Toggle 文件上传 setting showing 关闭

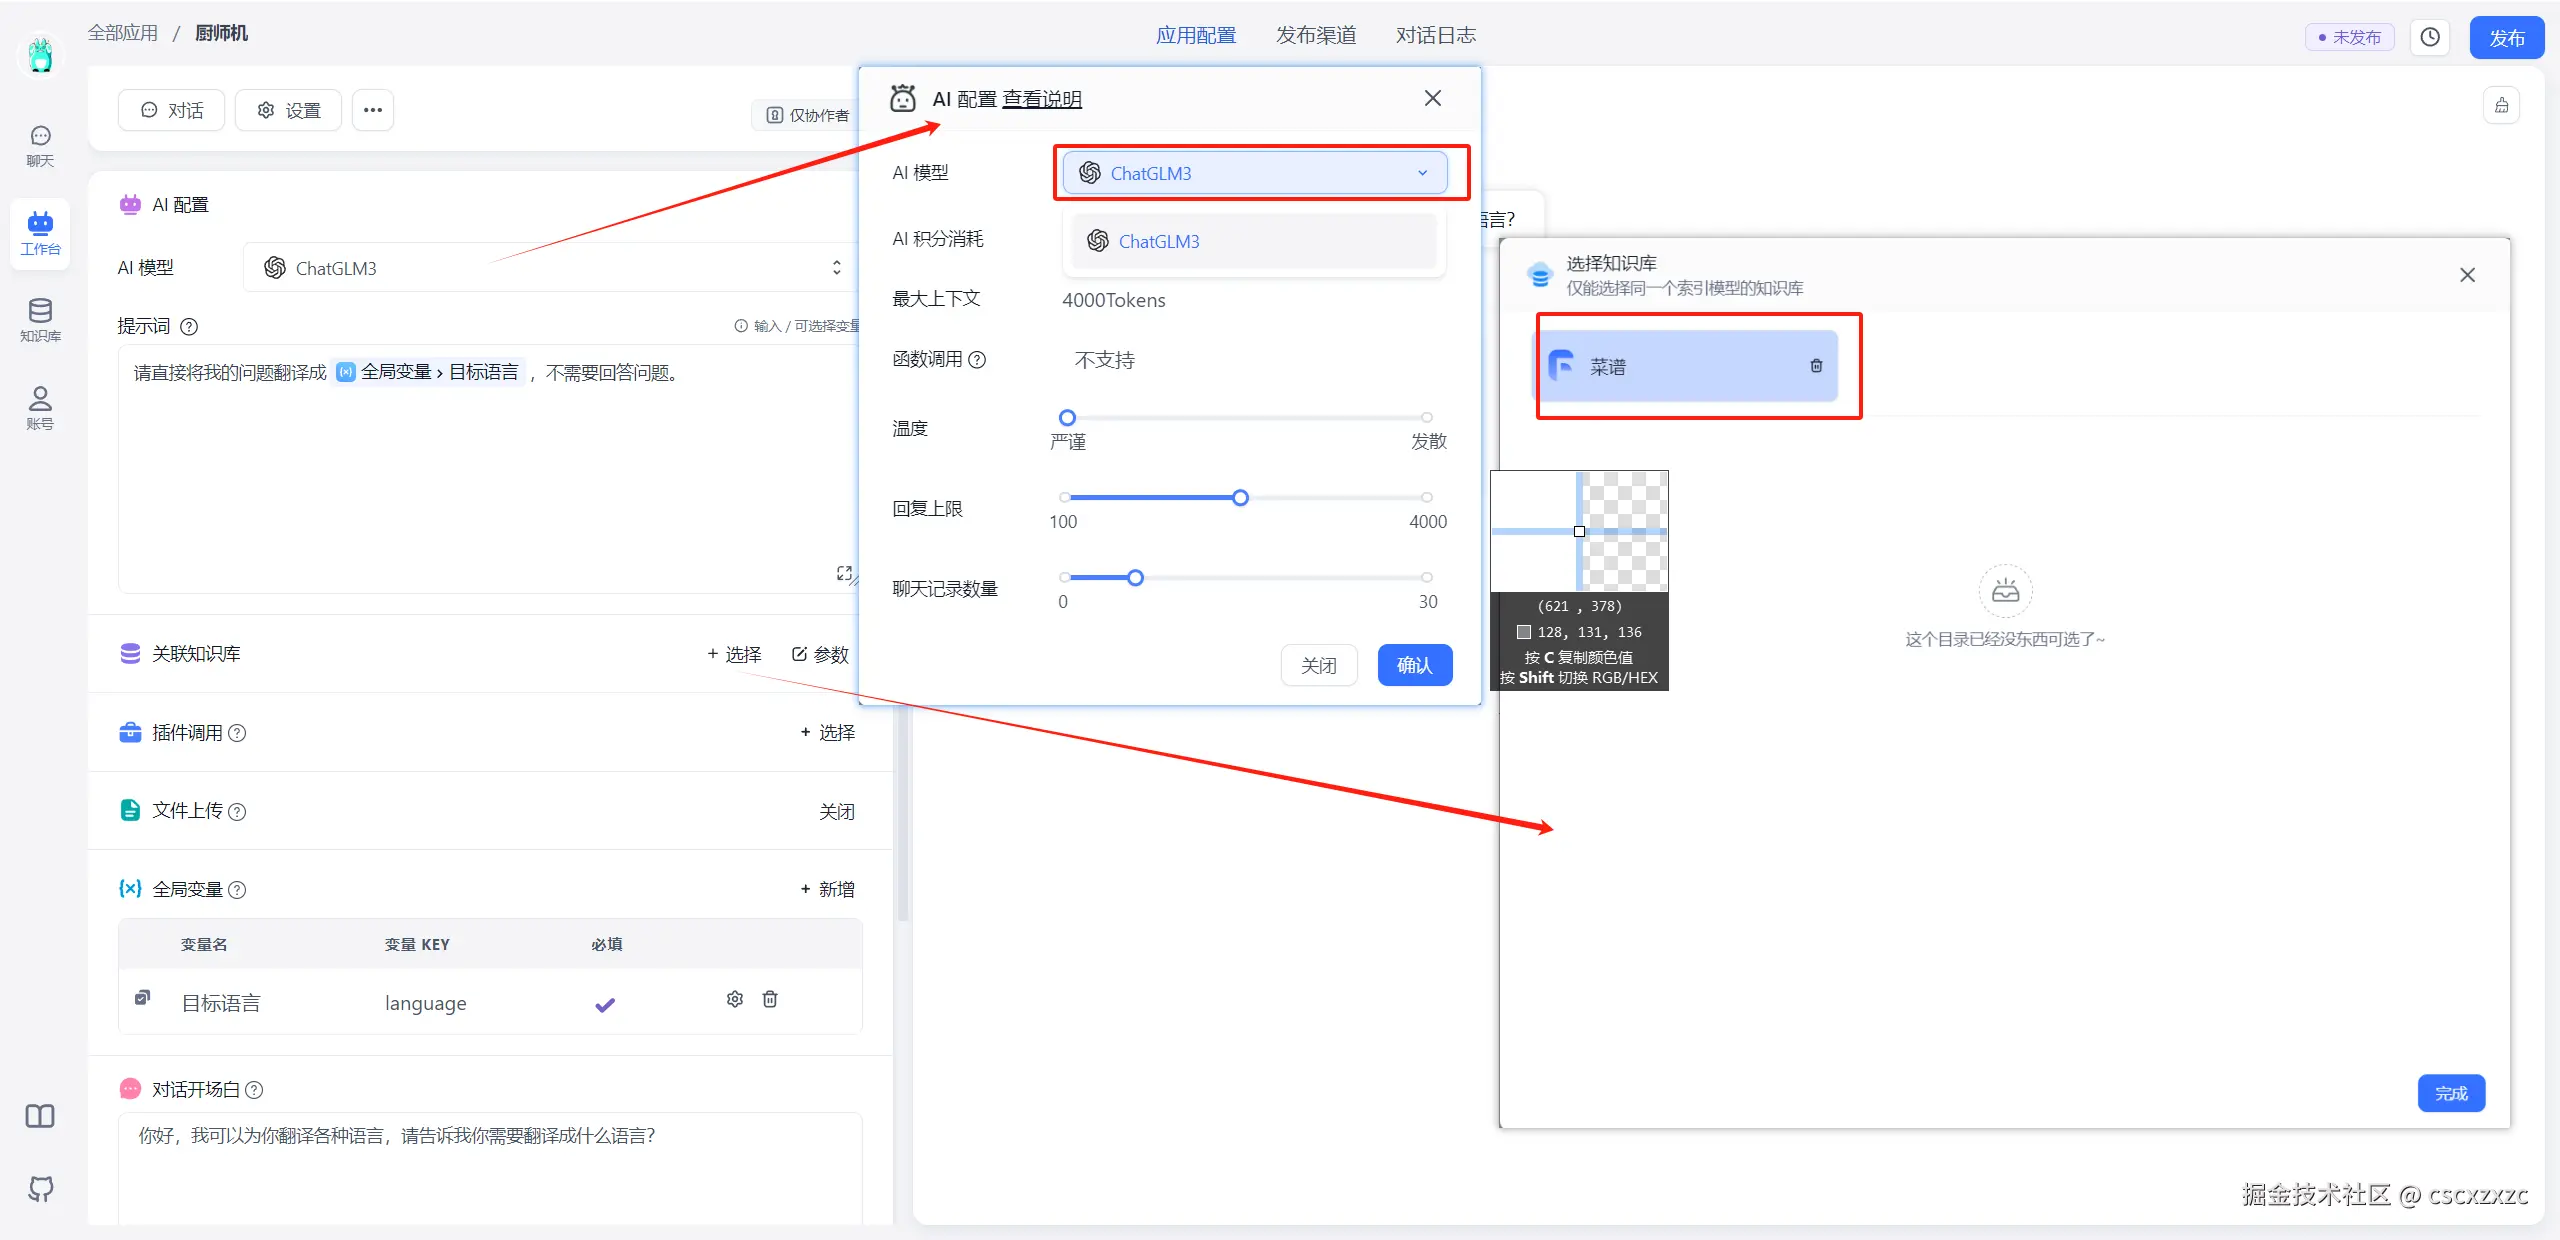coord(836,811)
